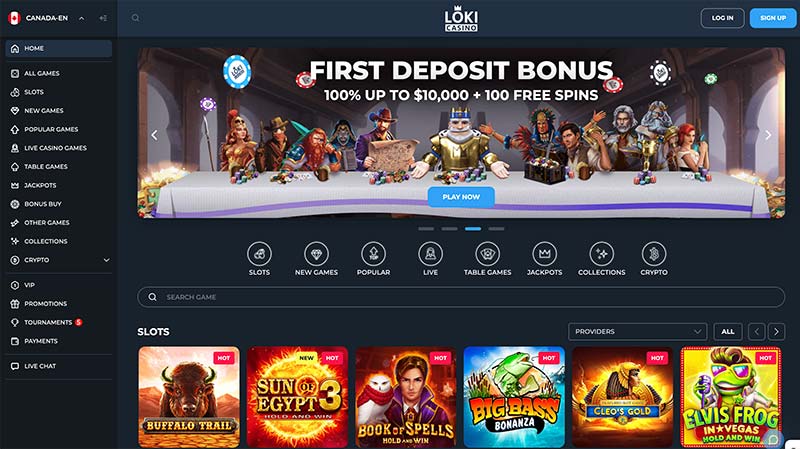Viewport: 800px width, 449px height.
Task: Click the Sign Up button
Action: click(x=772, y=18)
